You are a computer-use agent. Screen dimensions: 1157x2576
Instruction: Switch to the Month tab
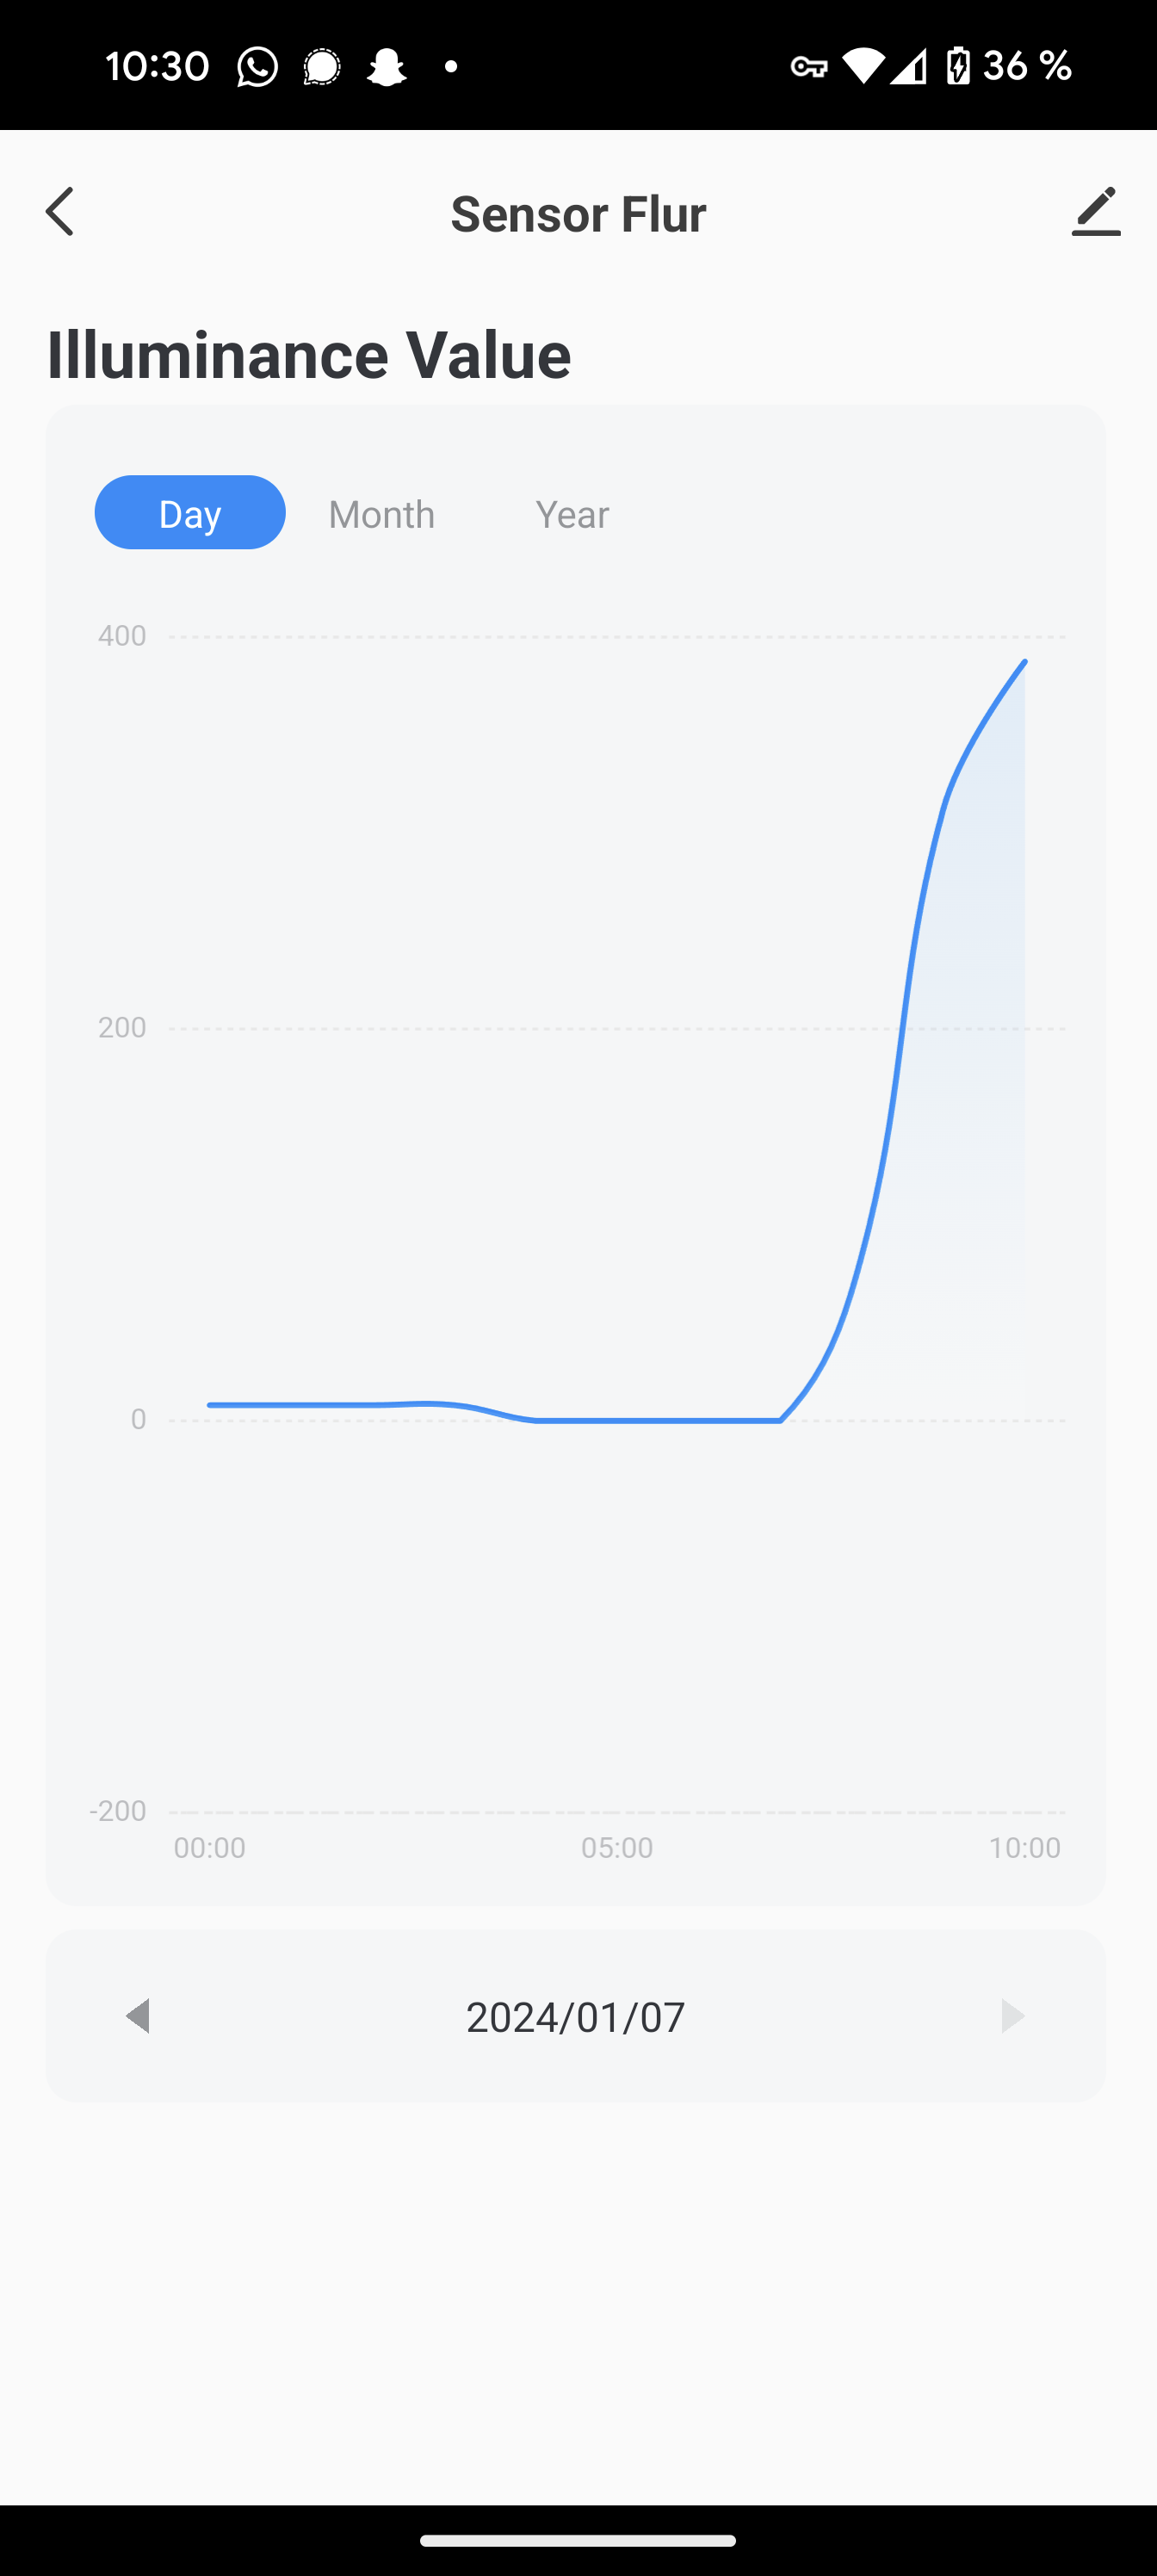(x=381, y=514)
